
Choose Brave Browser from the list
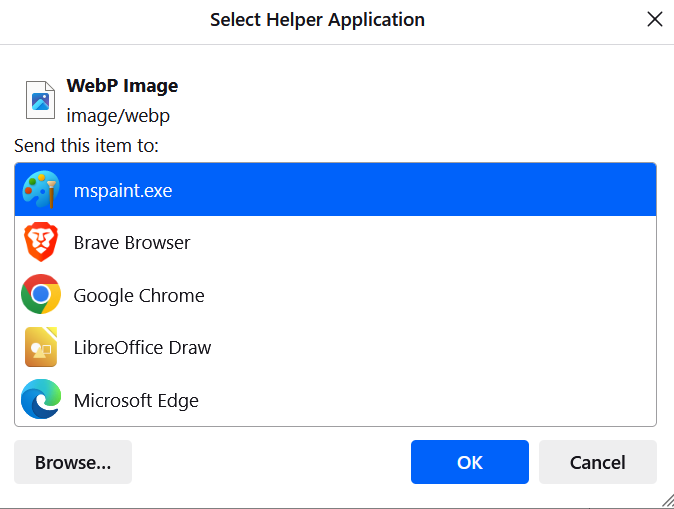tap(335, 242)
